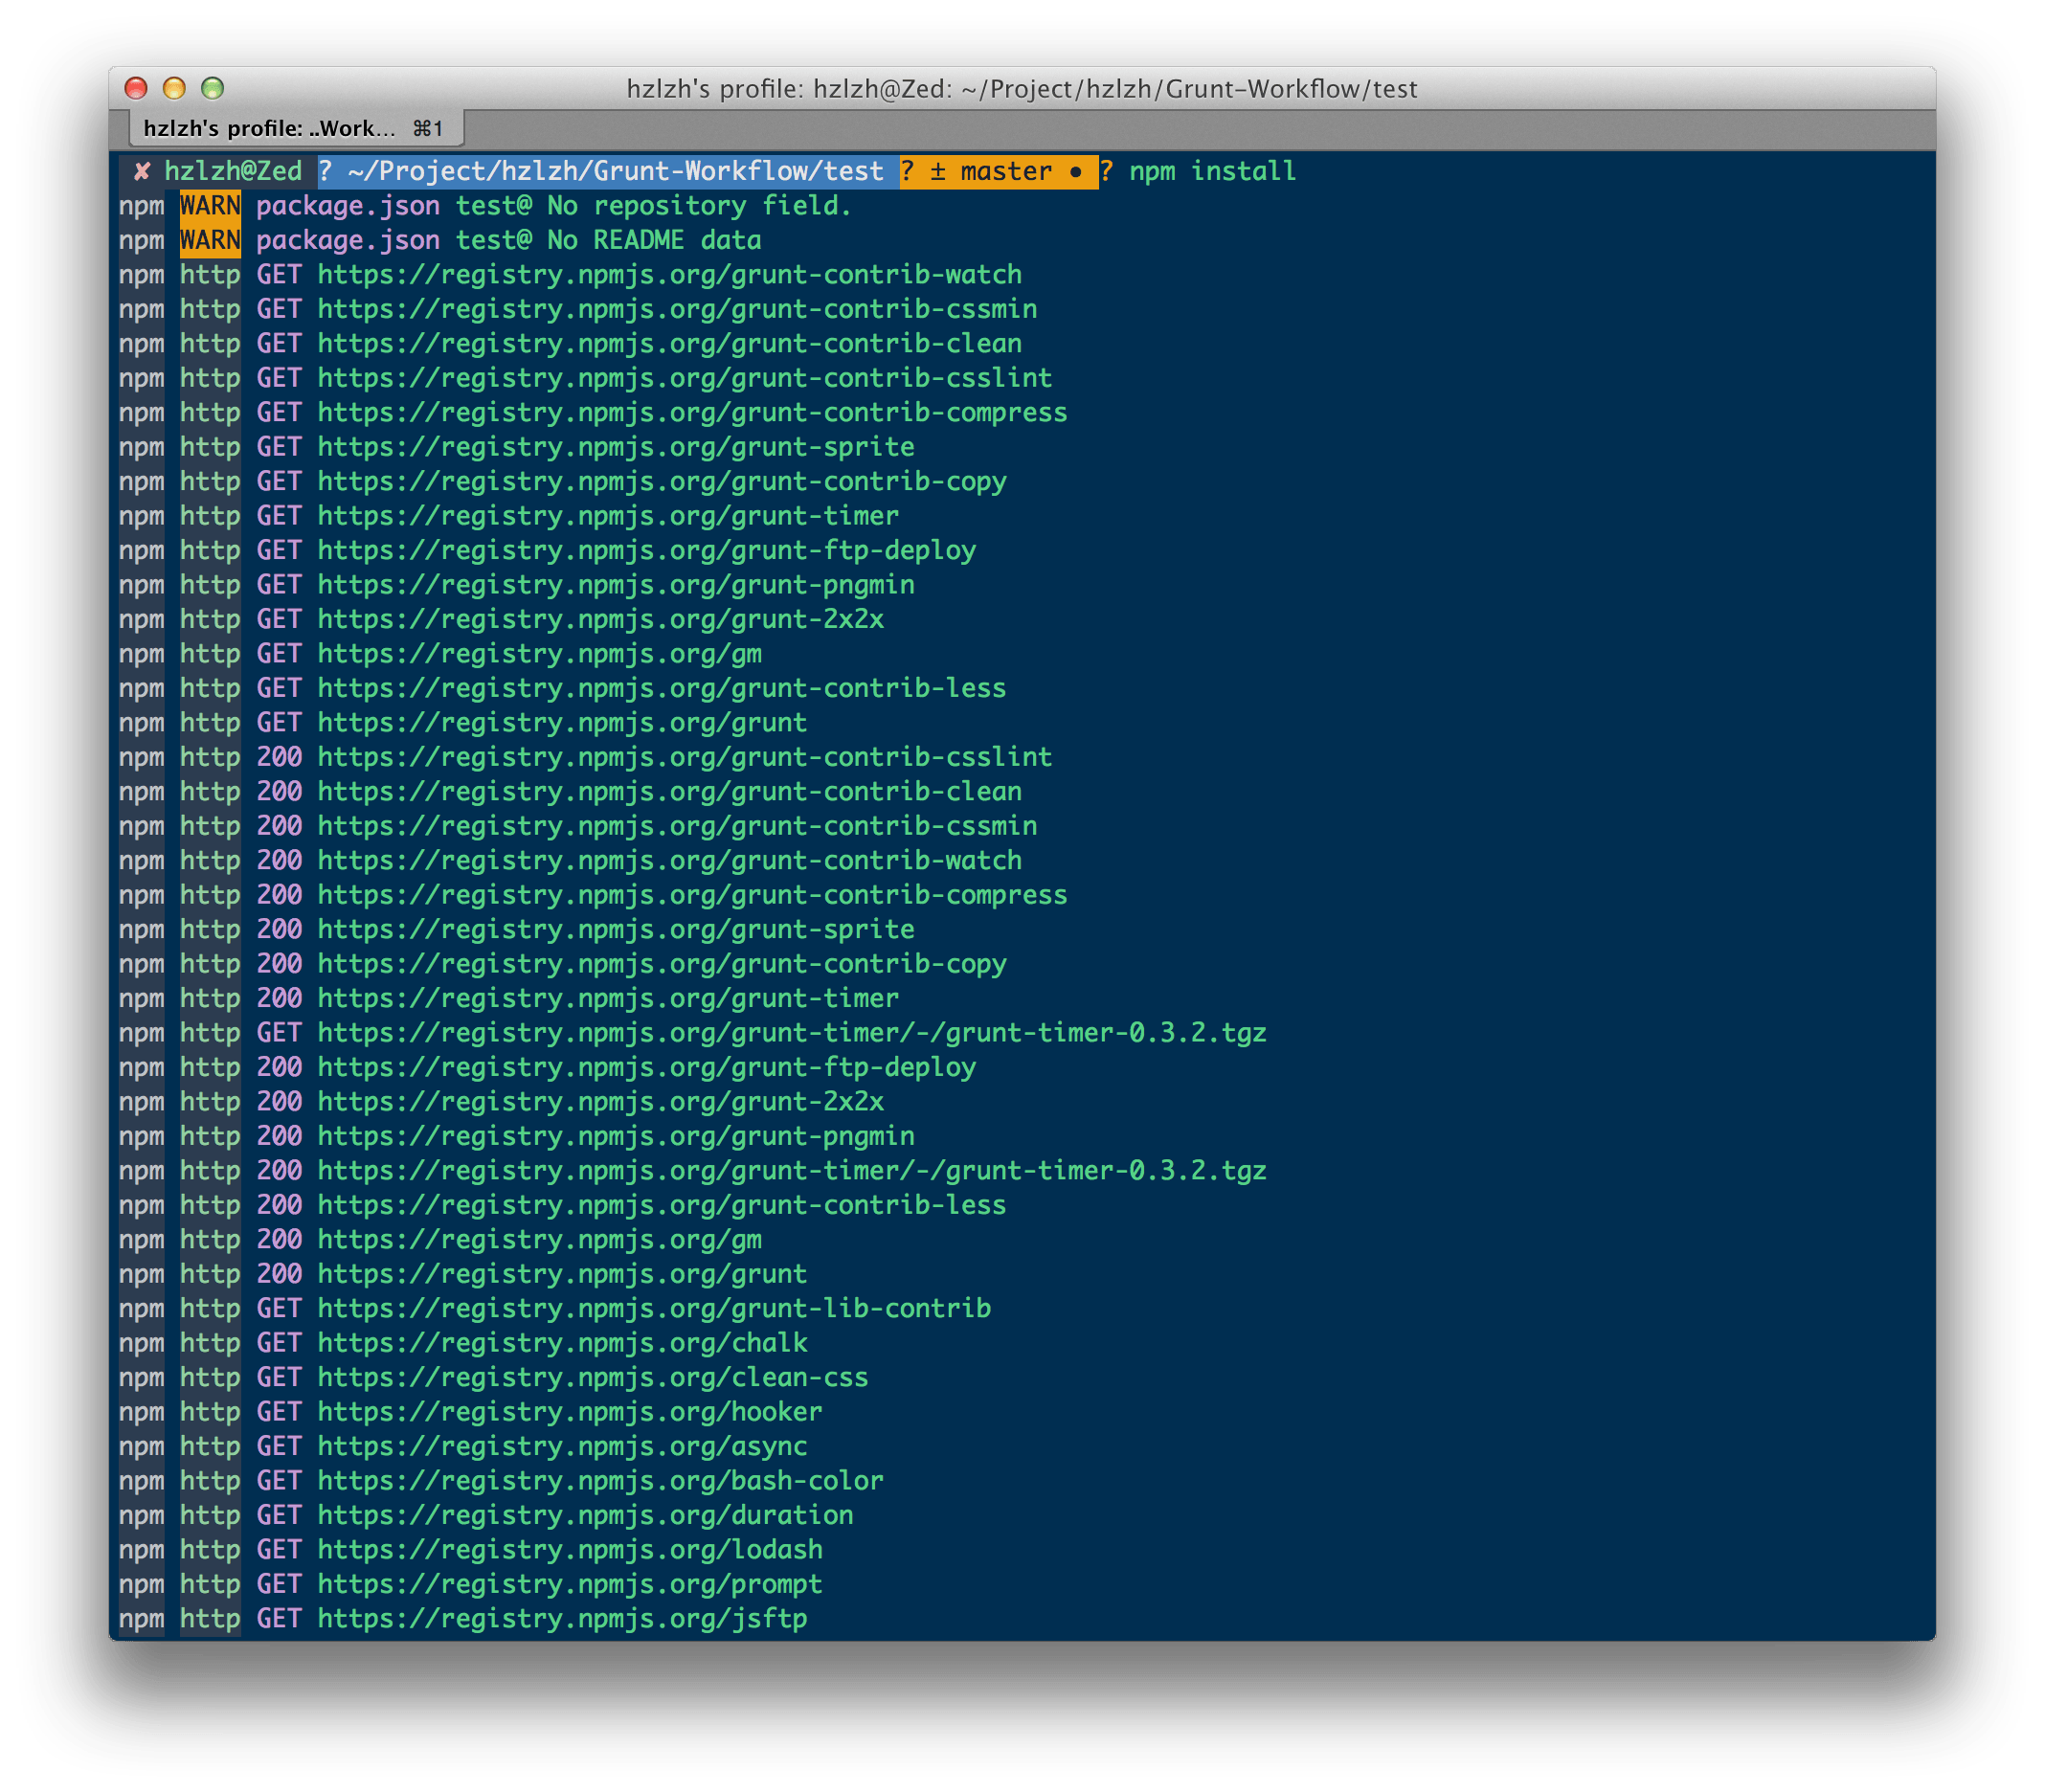Click the 200 grunt-timer-0.3.2.tgz URL
The image size is (2045, 1792).
(x=792, y=1171)
